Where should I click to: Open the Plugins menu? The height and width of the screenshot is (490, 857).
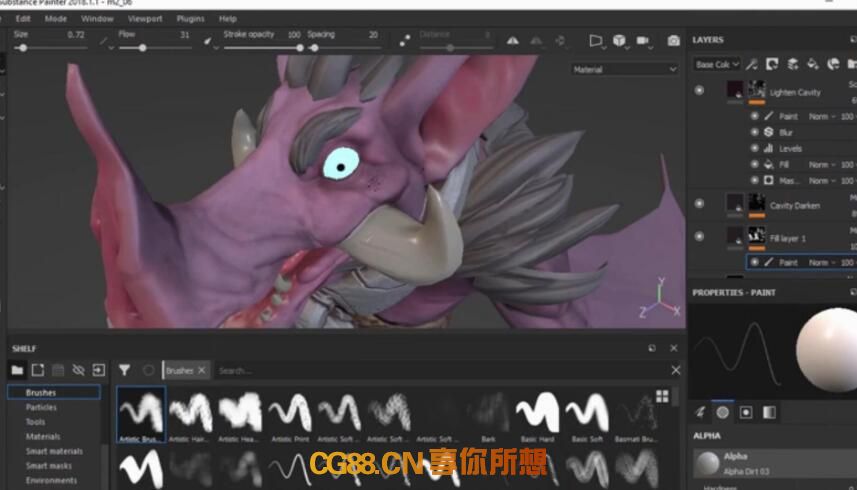(190, 19)
